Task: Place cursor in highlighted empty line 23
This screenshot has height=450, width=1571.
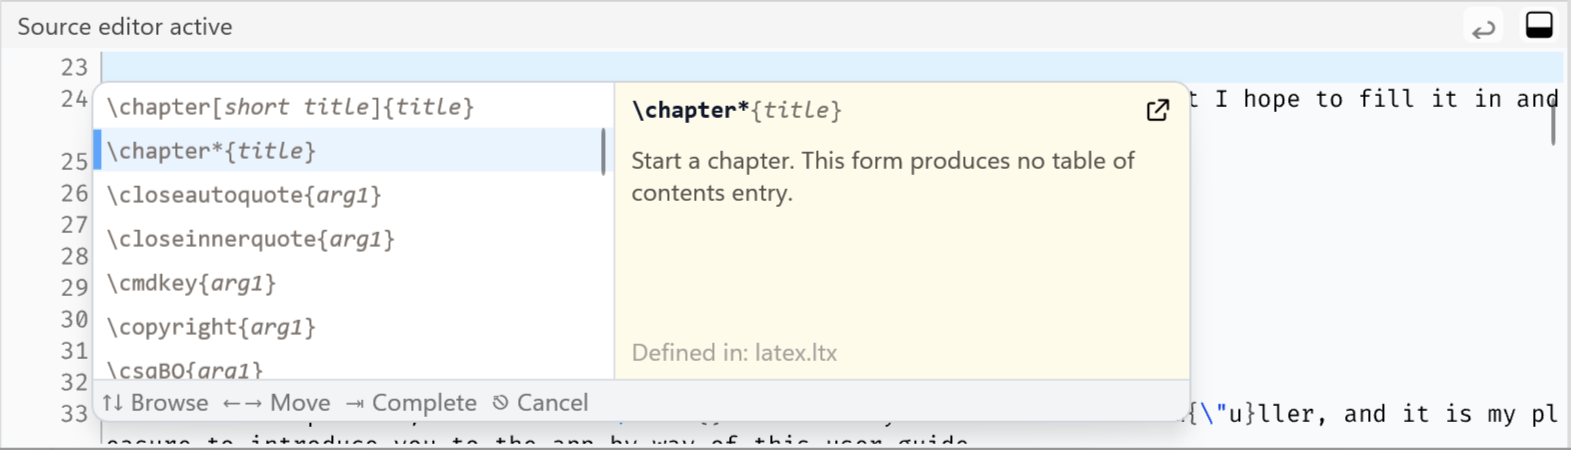Action: click(x=800, y=68)
